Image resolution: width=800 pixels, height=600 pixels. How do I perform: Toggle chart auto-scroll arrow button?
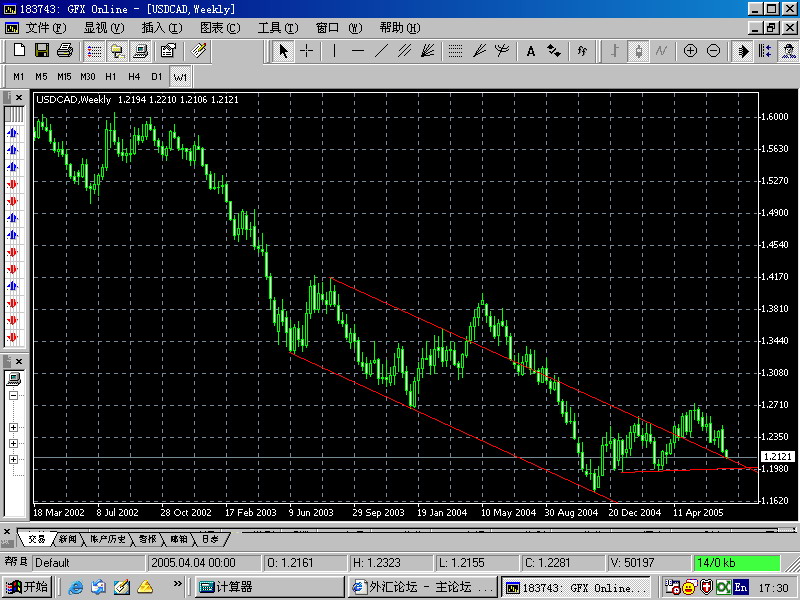[743, 51]
